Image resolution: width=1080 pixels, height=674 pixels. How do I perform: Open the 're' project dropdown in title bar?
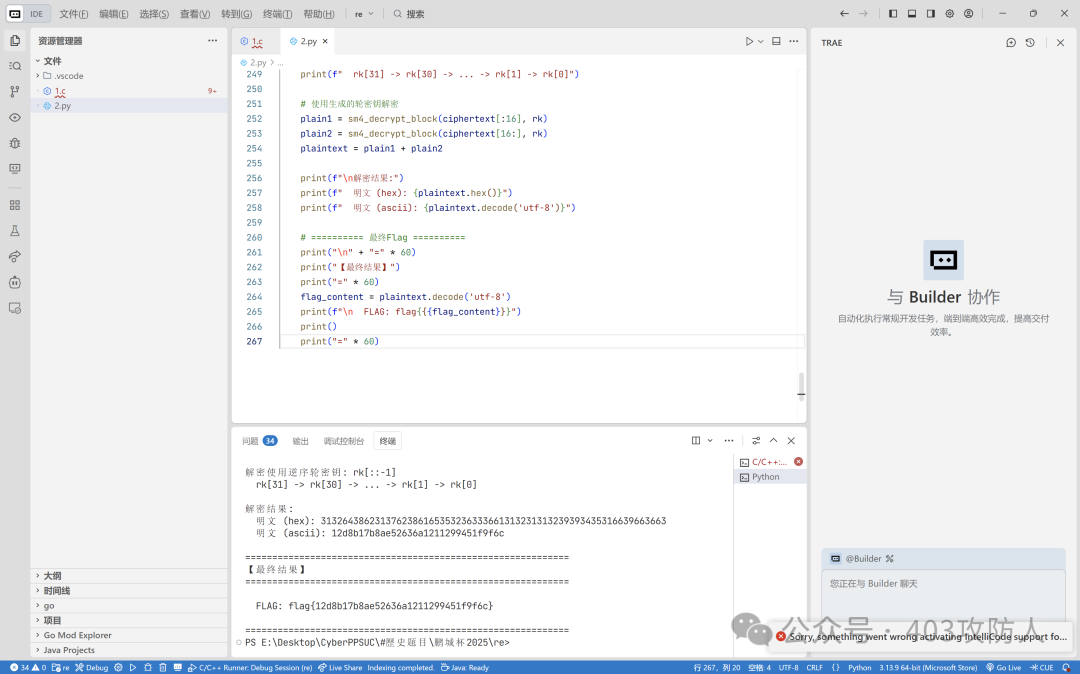tap(364, 14)
